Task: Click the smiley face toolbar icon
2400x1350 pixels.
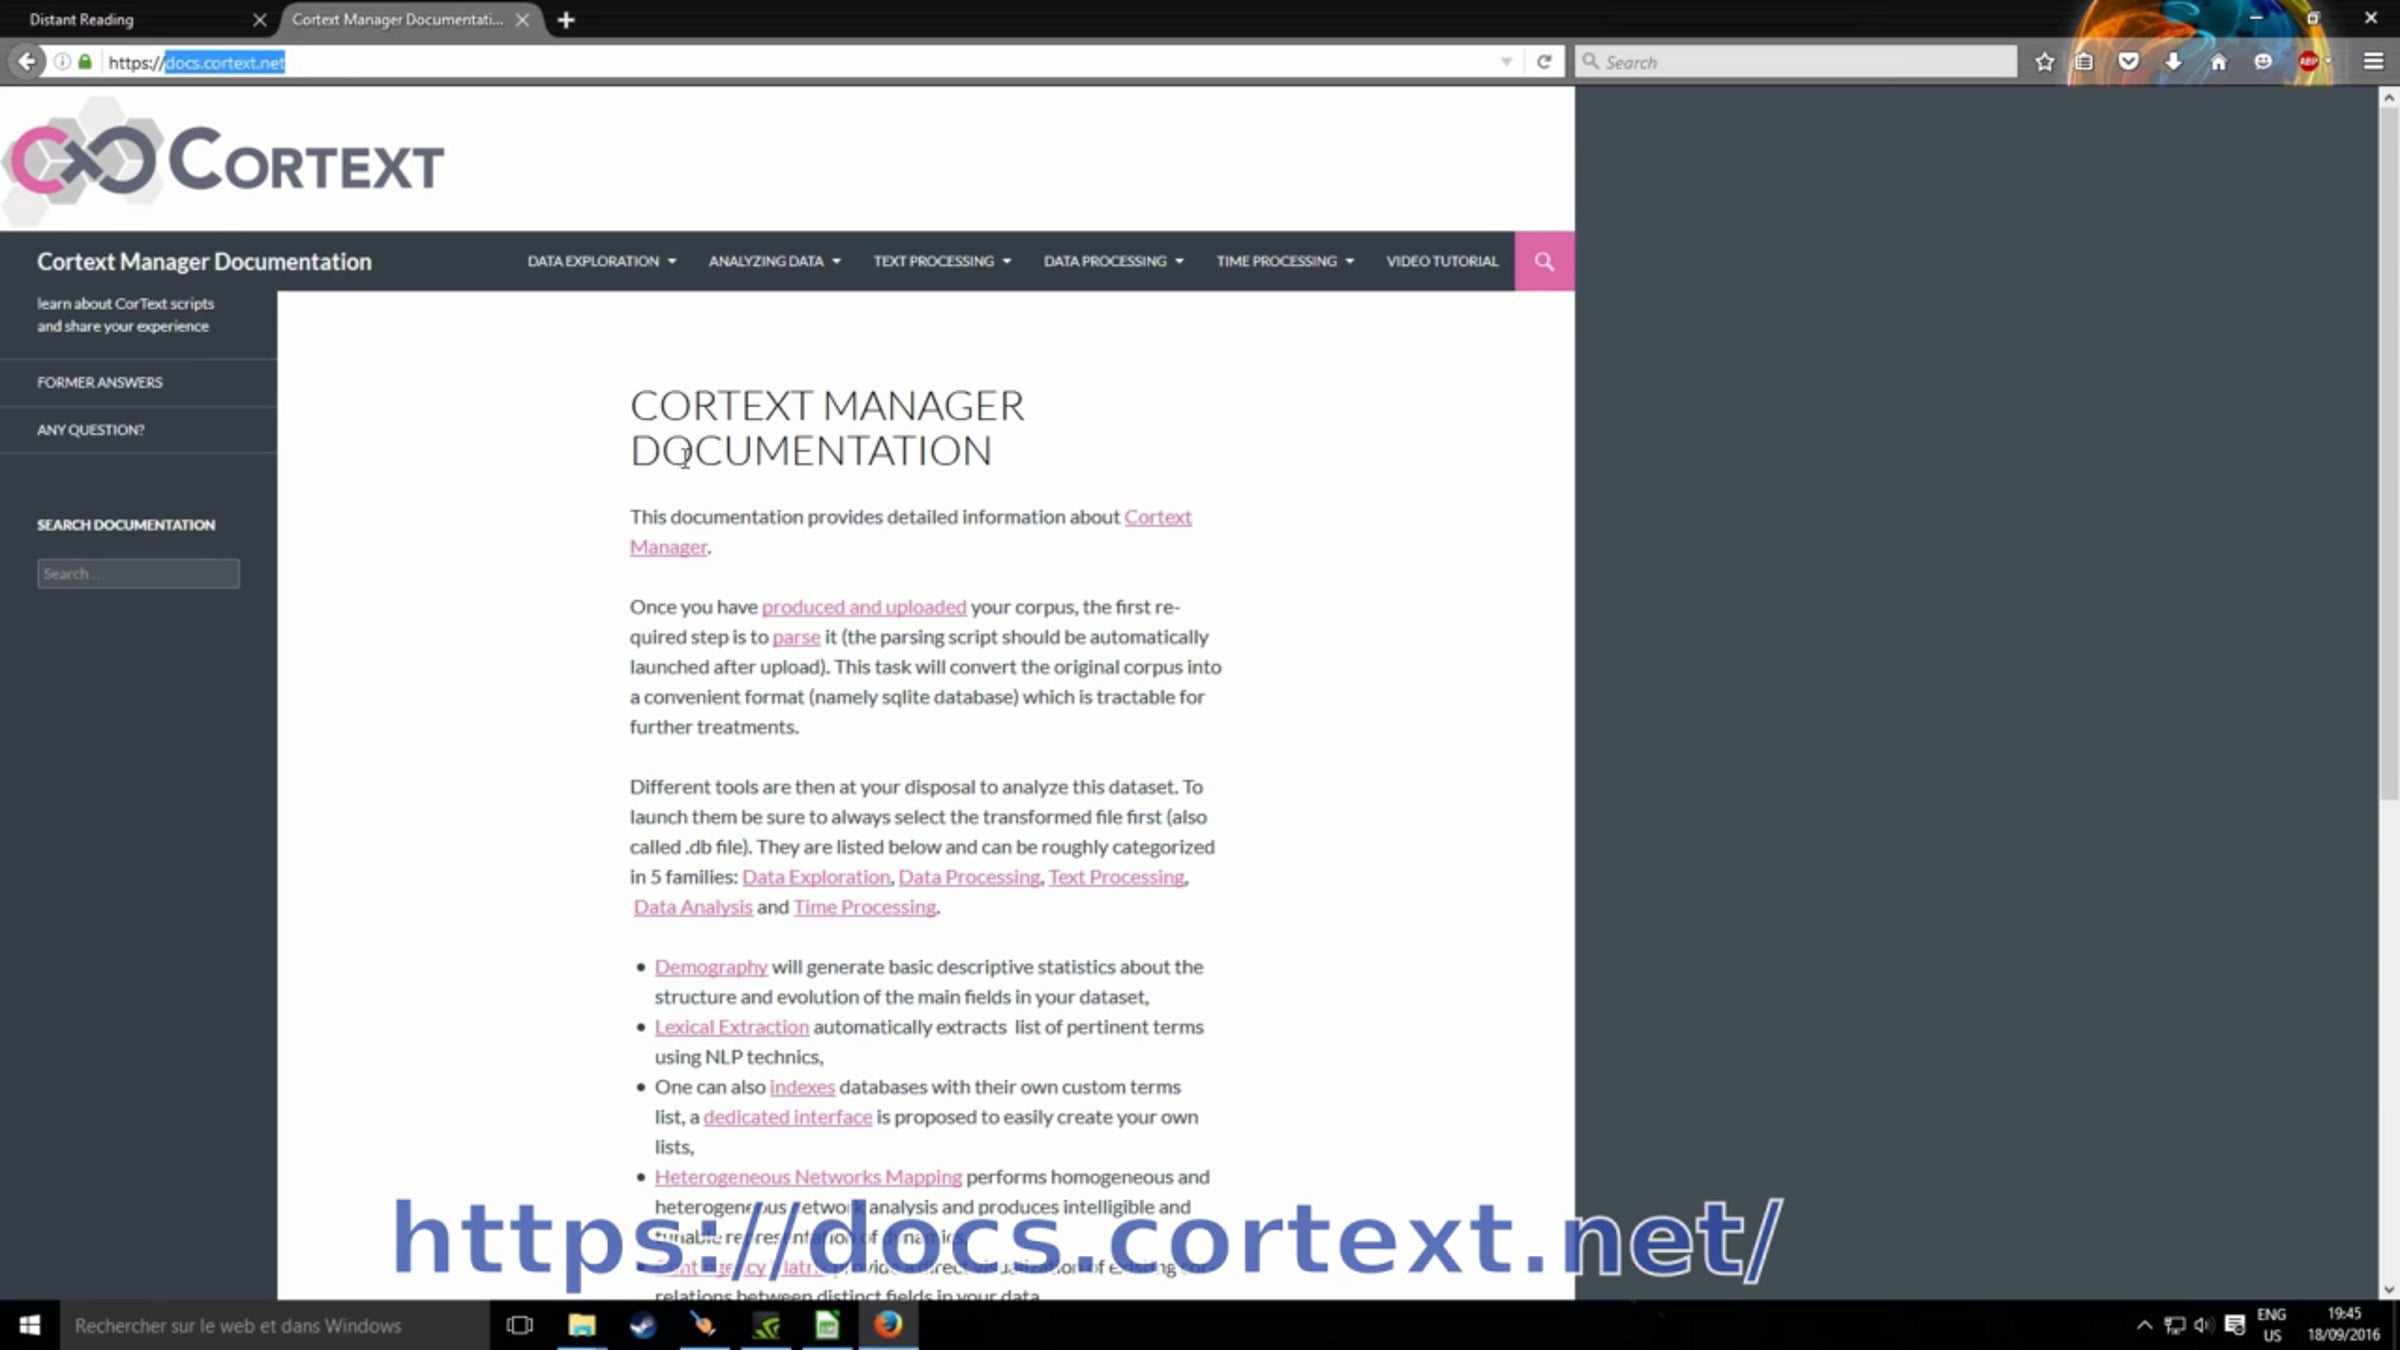Action: click(2263, 62)
